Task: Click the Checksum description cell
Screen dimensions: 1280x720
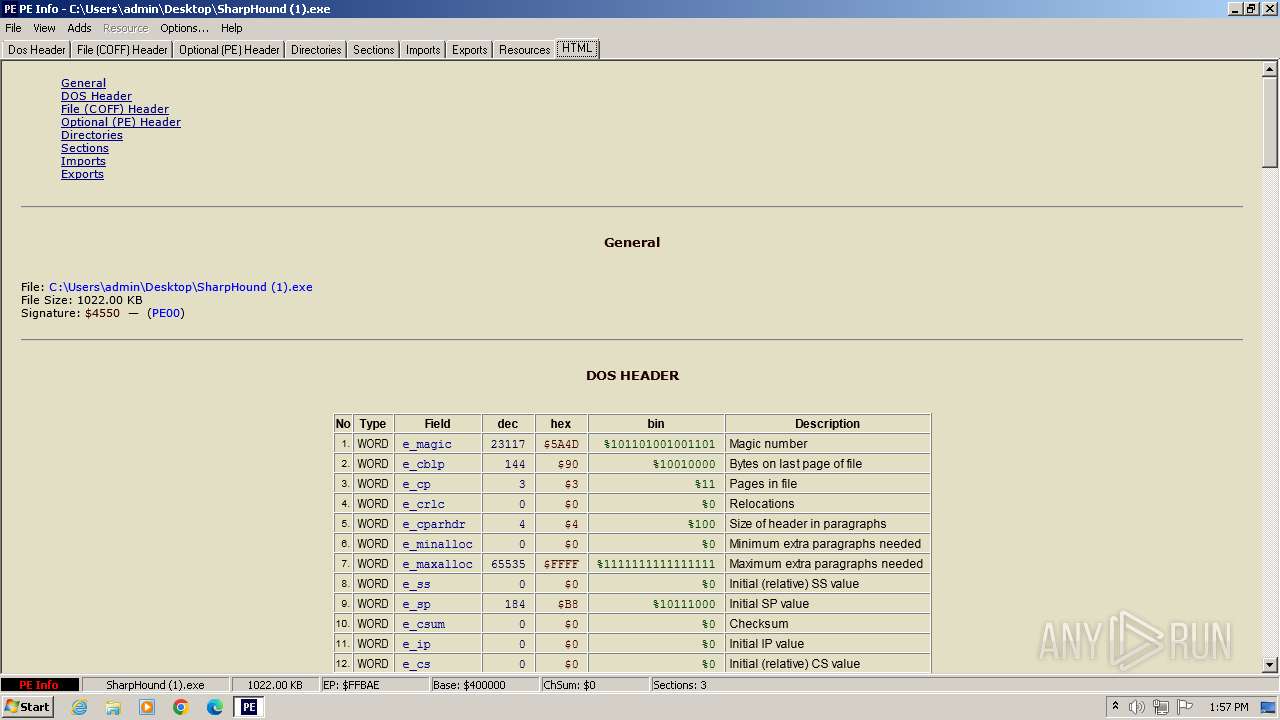Action: (828, 624)
